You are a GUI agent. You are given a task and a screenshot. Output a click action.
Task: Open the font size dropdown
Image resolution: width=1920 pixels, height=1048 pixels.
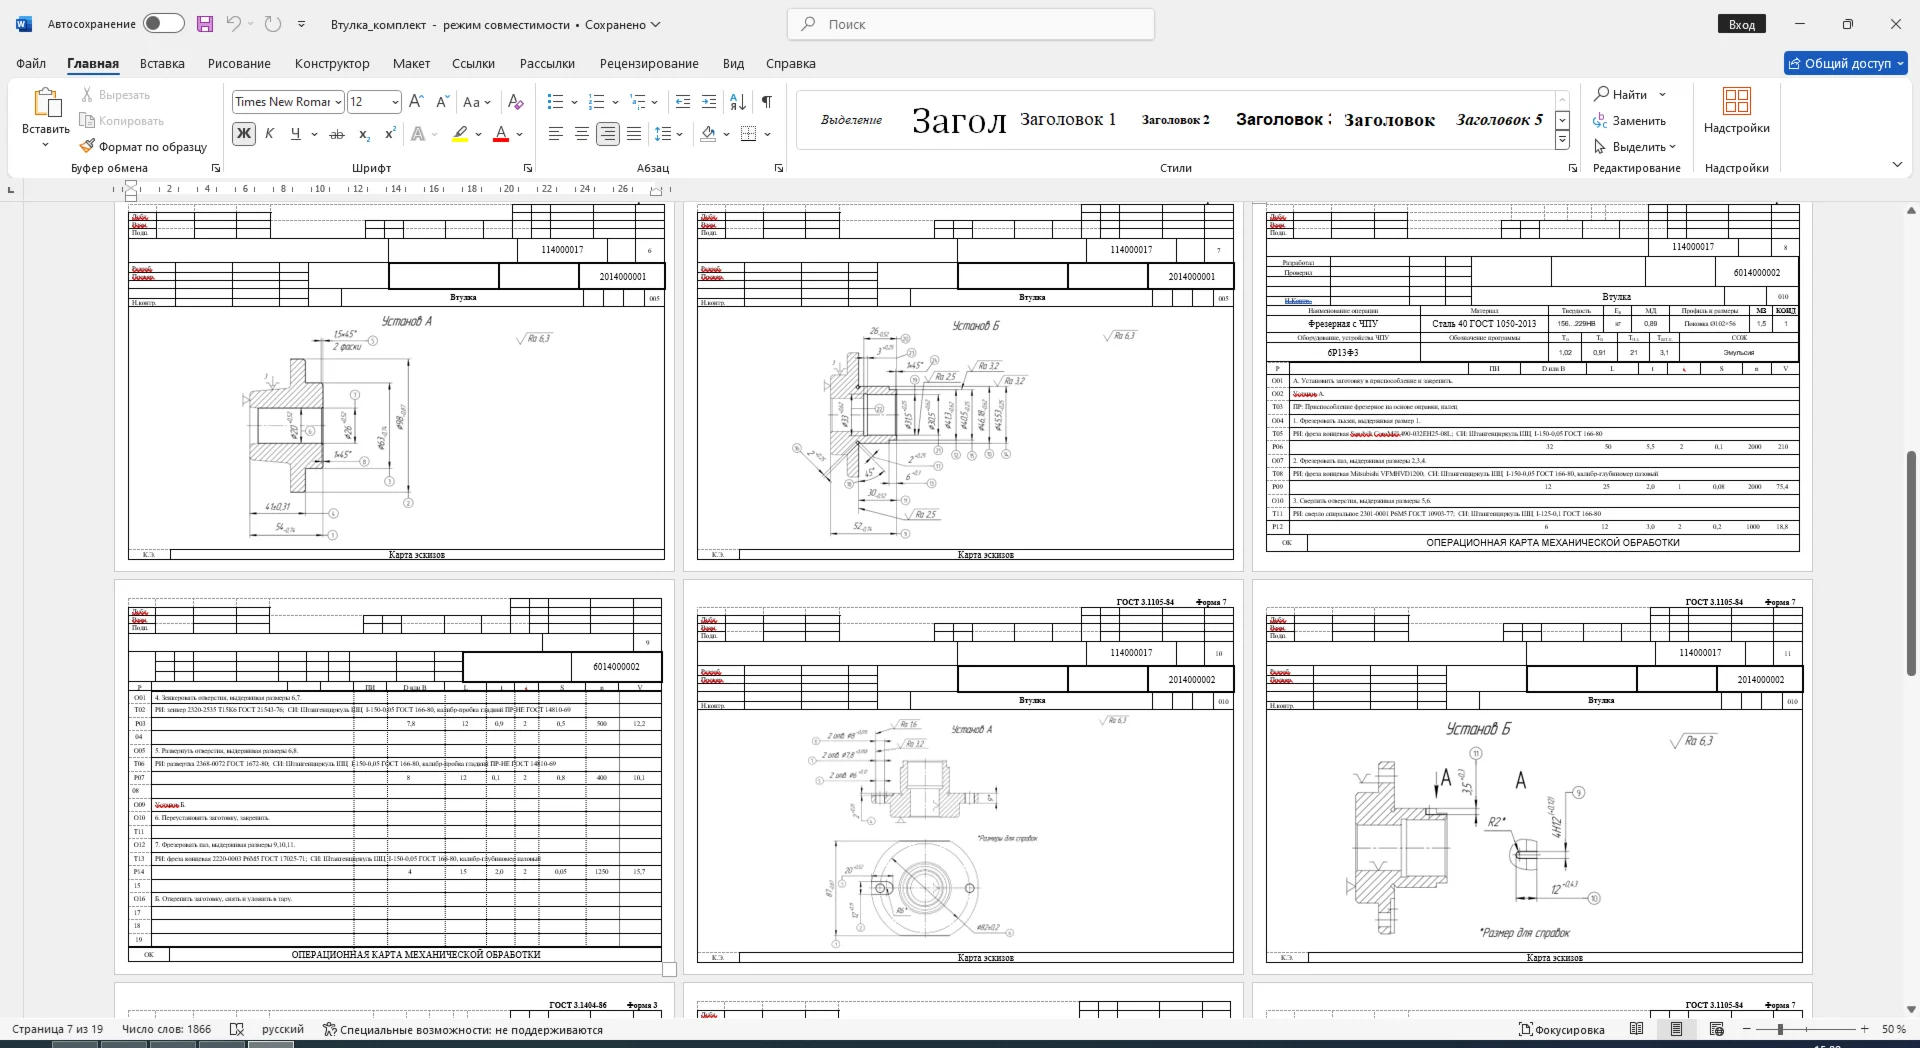coord(395,102)
